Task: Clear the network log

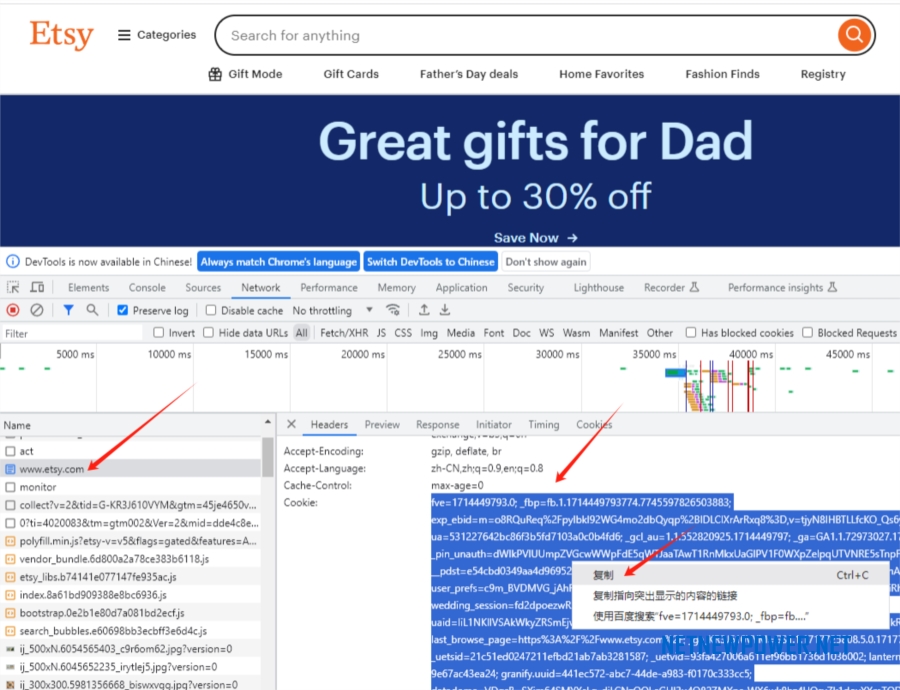Action: point(37,311)
